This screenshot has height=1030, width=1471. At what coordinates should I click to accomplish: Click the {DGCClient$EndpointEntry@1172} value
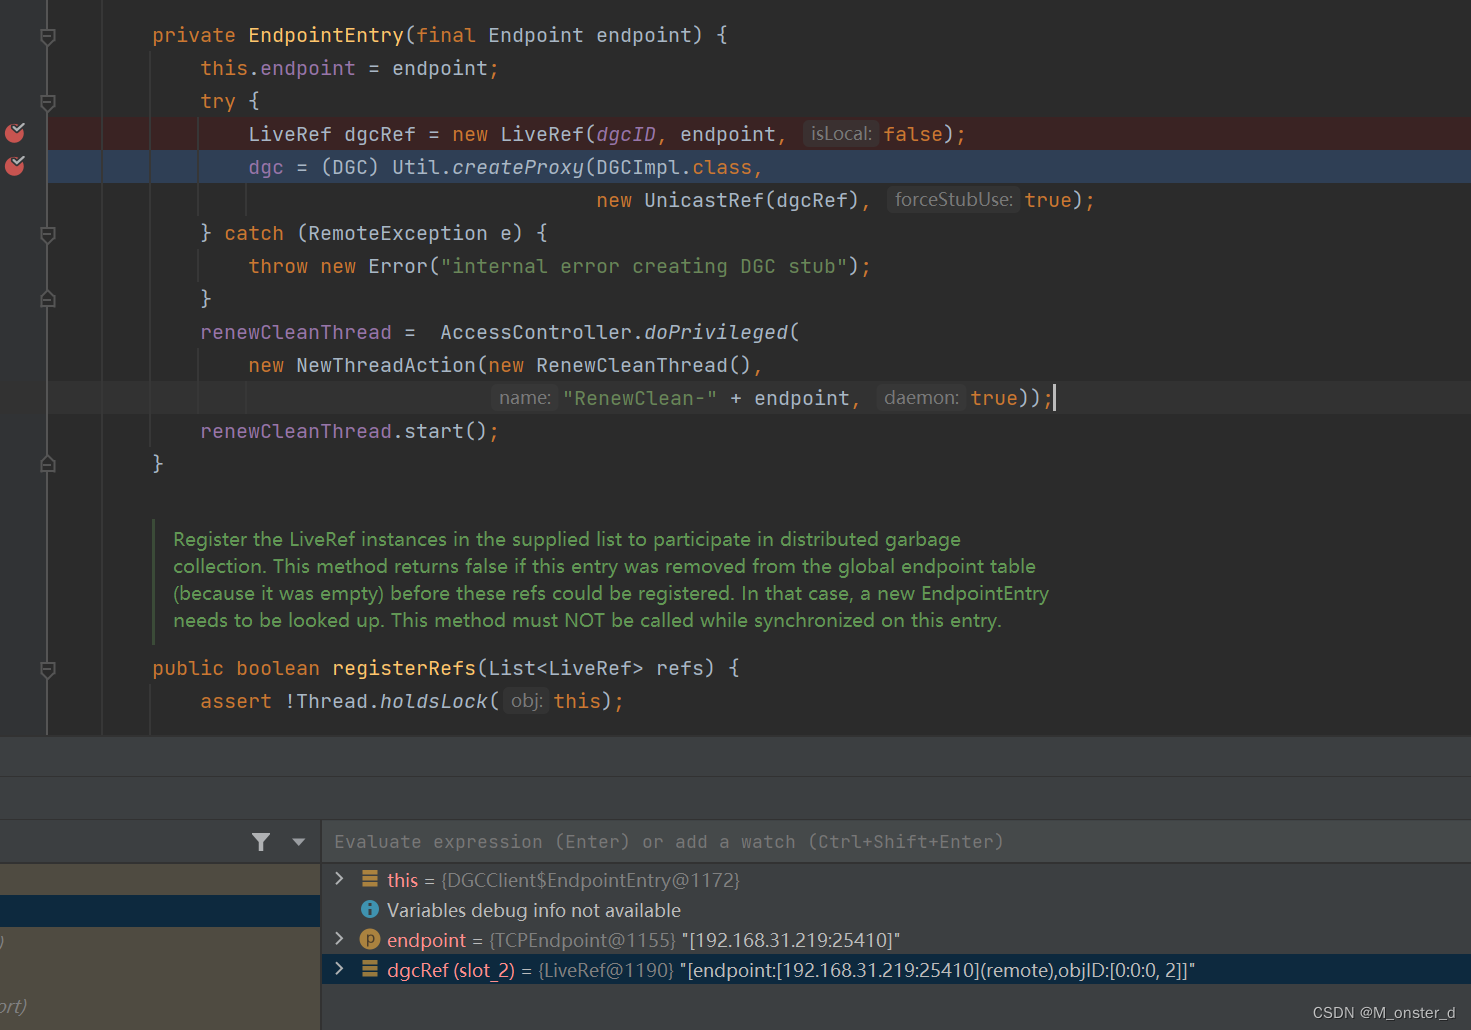click(x=590, y=880)
